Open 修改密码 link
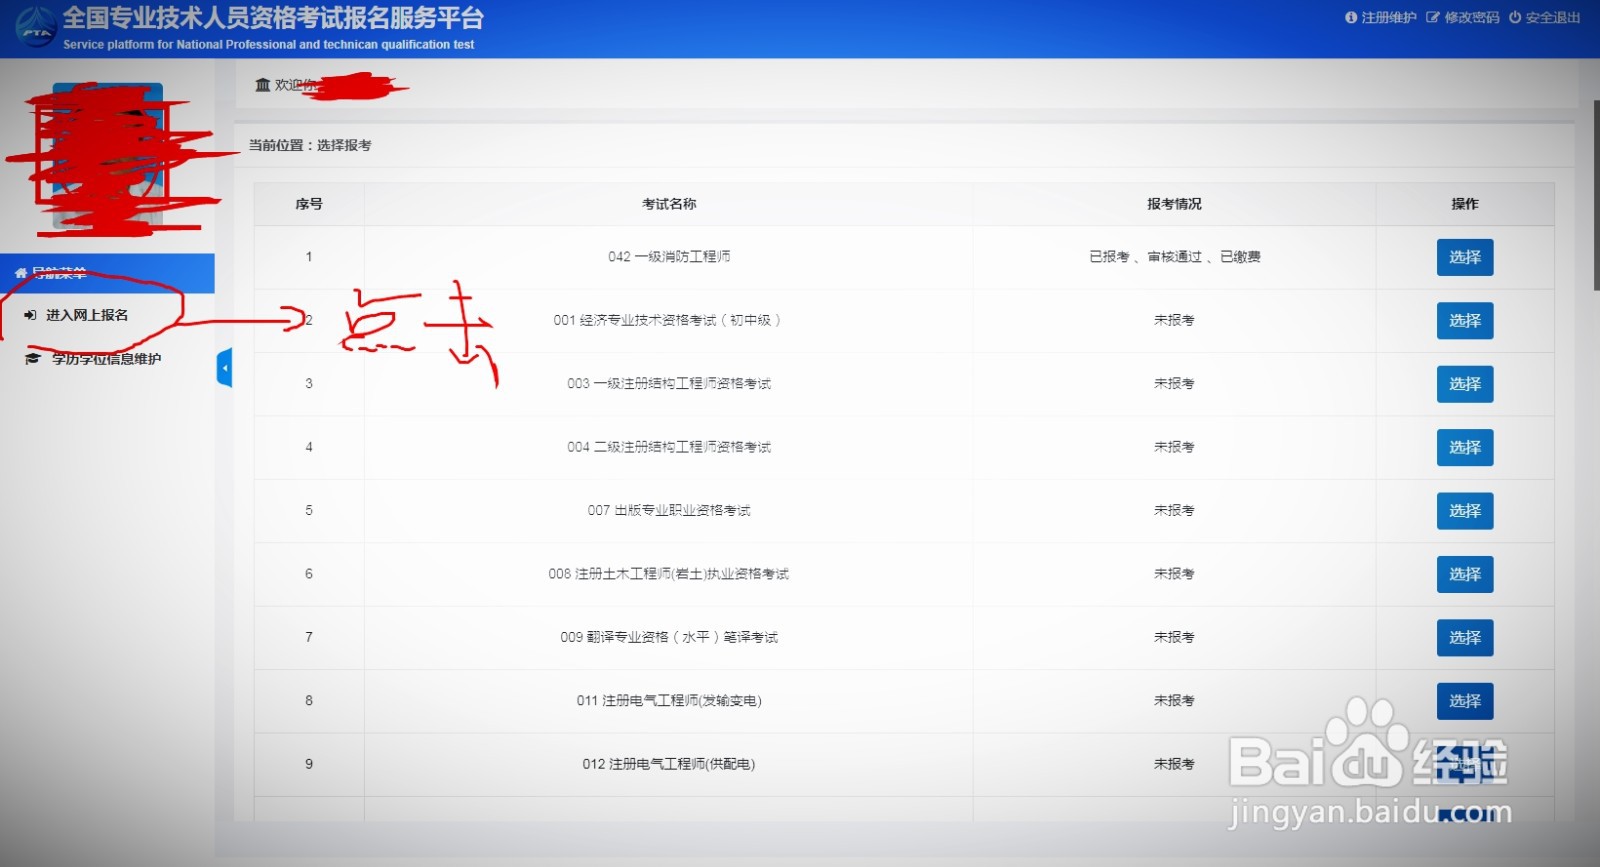The height and width of the screenshot is (867, 1600). pos(1463,17)
